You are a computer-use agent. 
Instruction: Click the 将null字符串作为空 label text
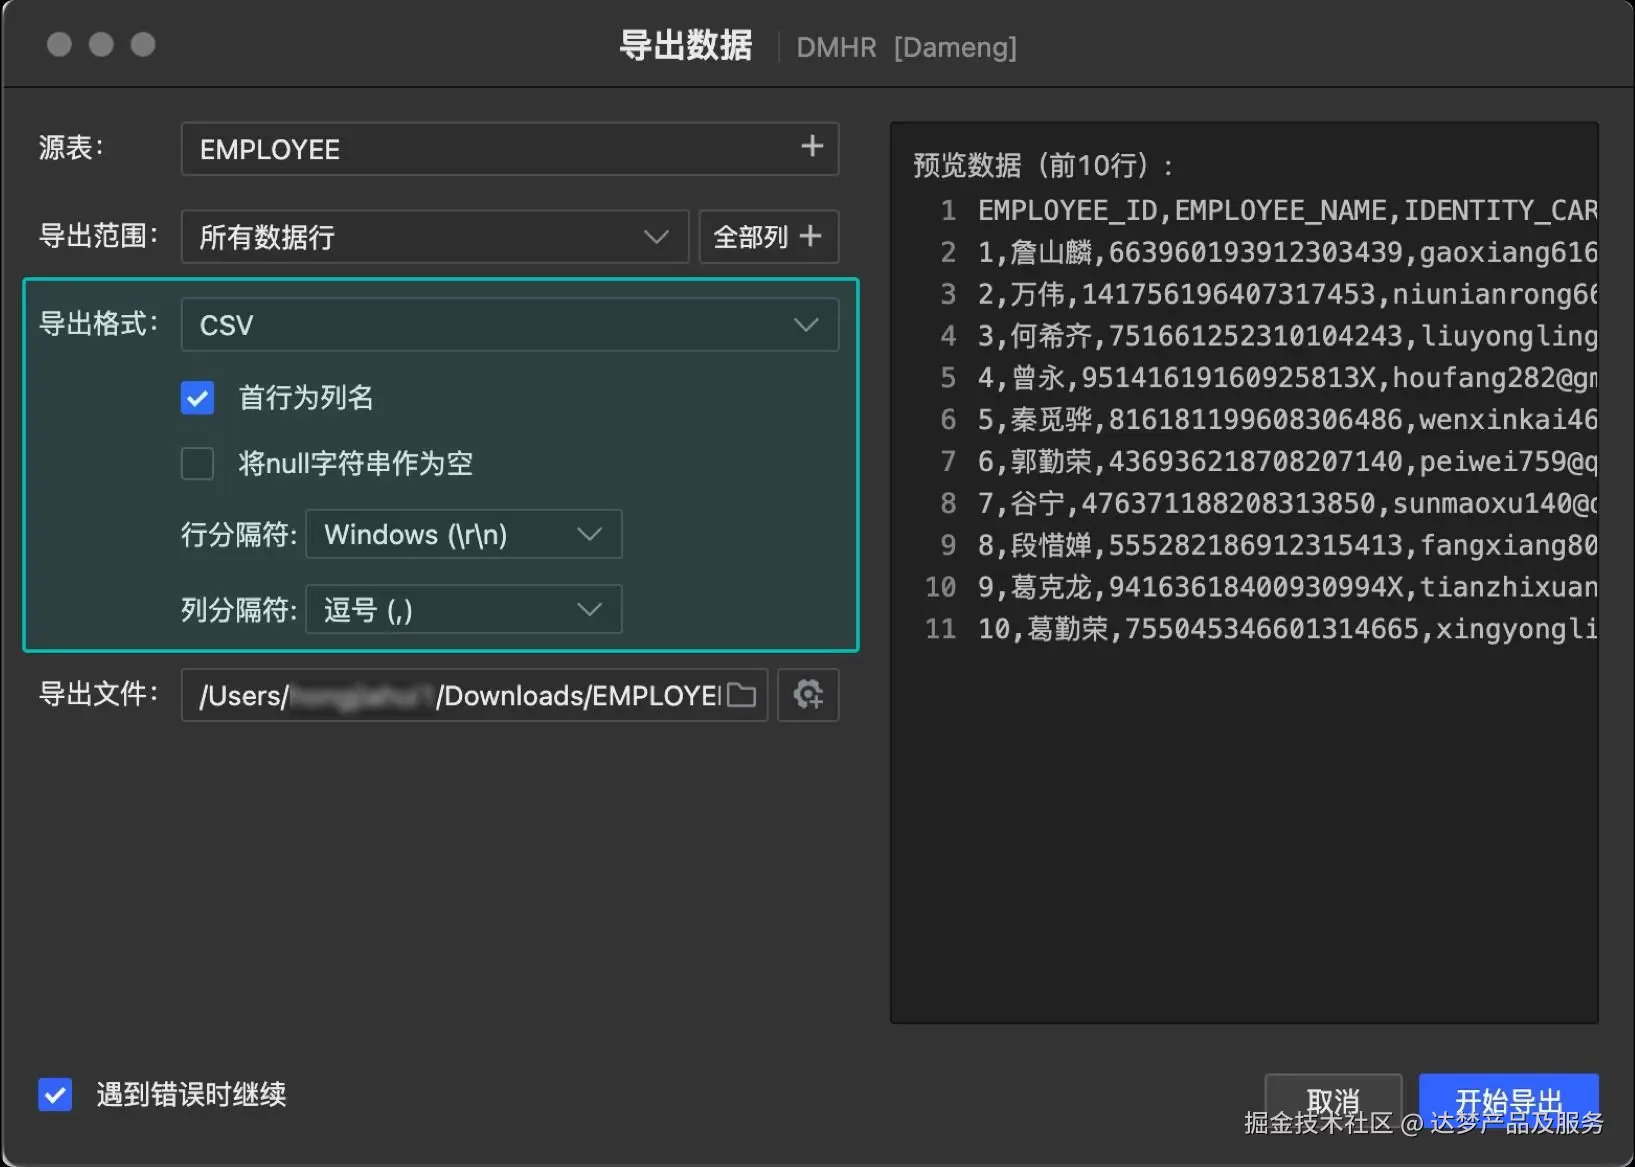click(x=355, y=464)
